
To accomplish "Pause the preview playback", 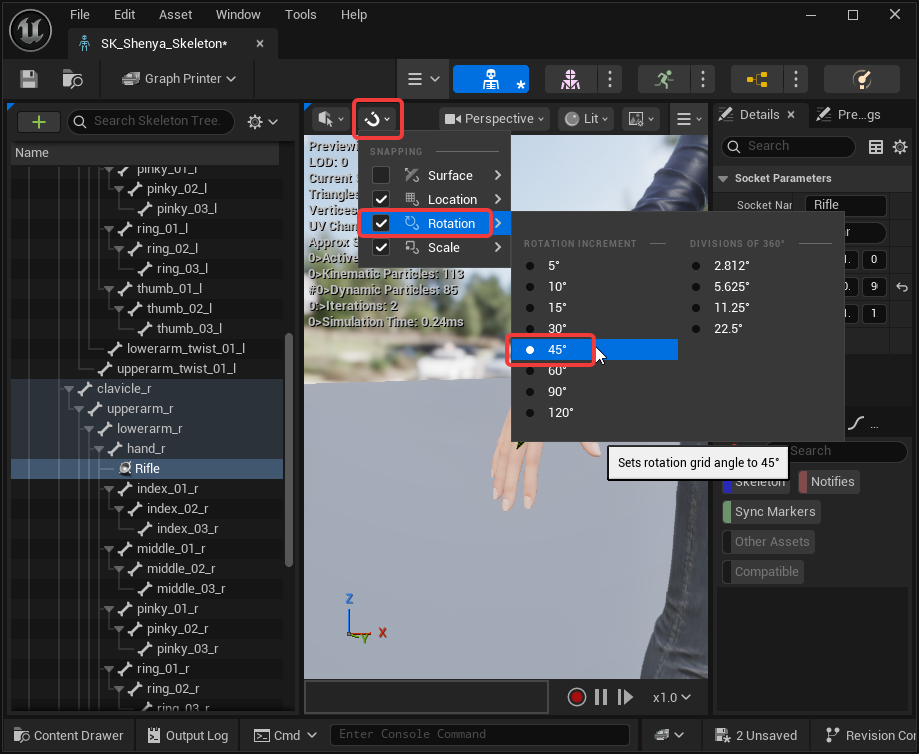I will coord(601,697).
